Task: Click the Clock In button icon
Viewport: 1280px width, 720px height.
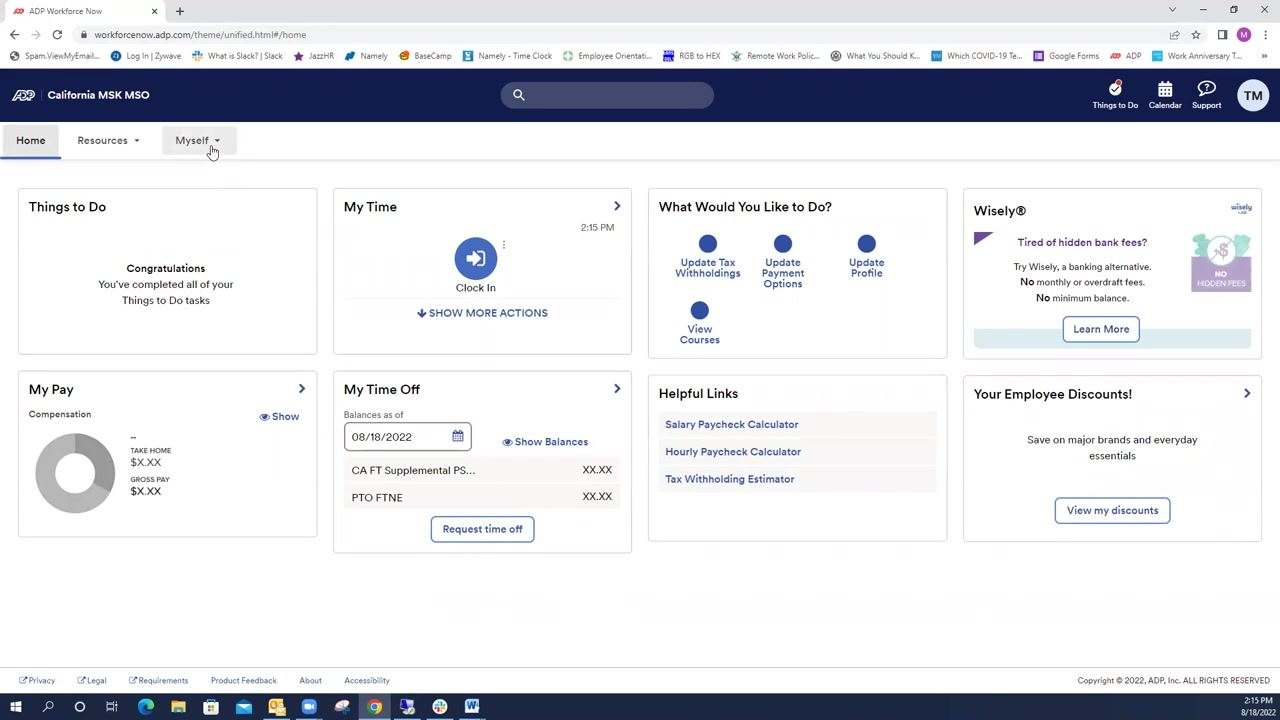Action: tap(476, 258)
